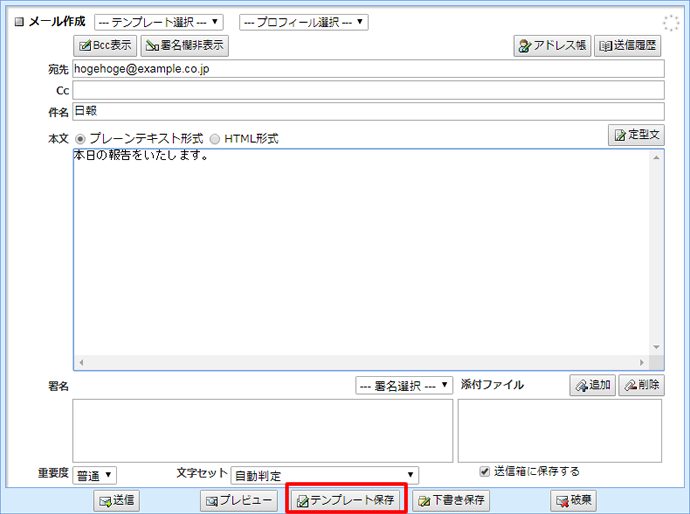This screenshot has height=514, width=690.
Task: Open the テンプレート選択 dropdown
Action: [x=159, y=22]
